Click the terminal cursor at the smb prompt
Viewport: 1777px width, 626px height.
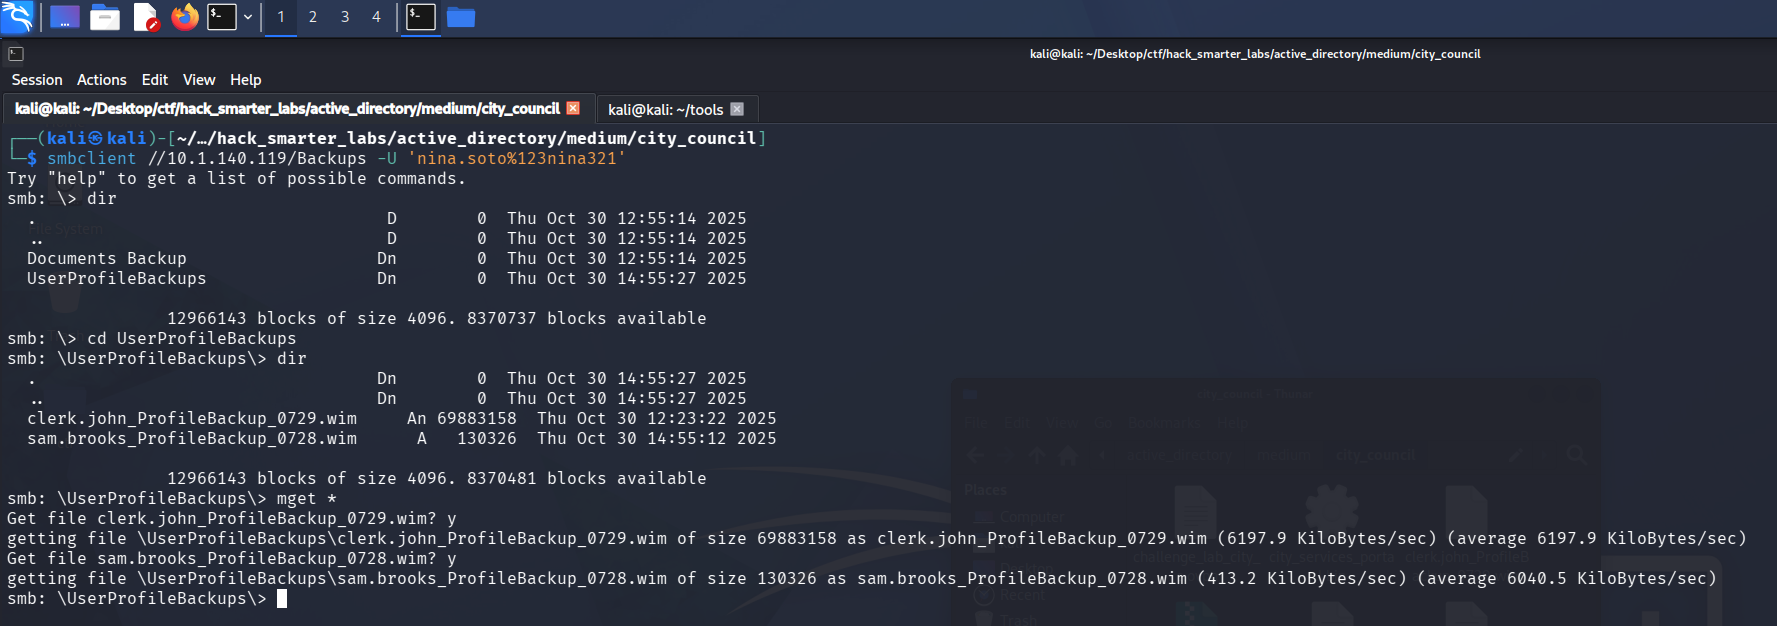pyautogui.click(x=282, y=598)
